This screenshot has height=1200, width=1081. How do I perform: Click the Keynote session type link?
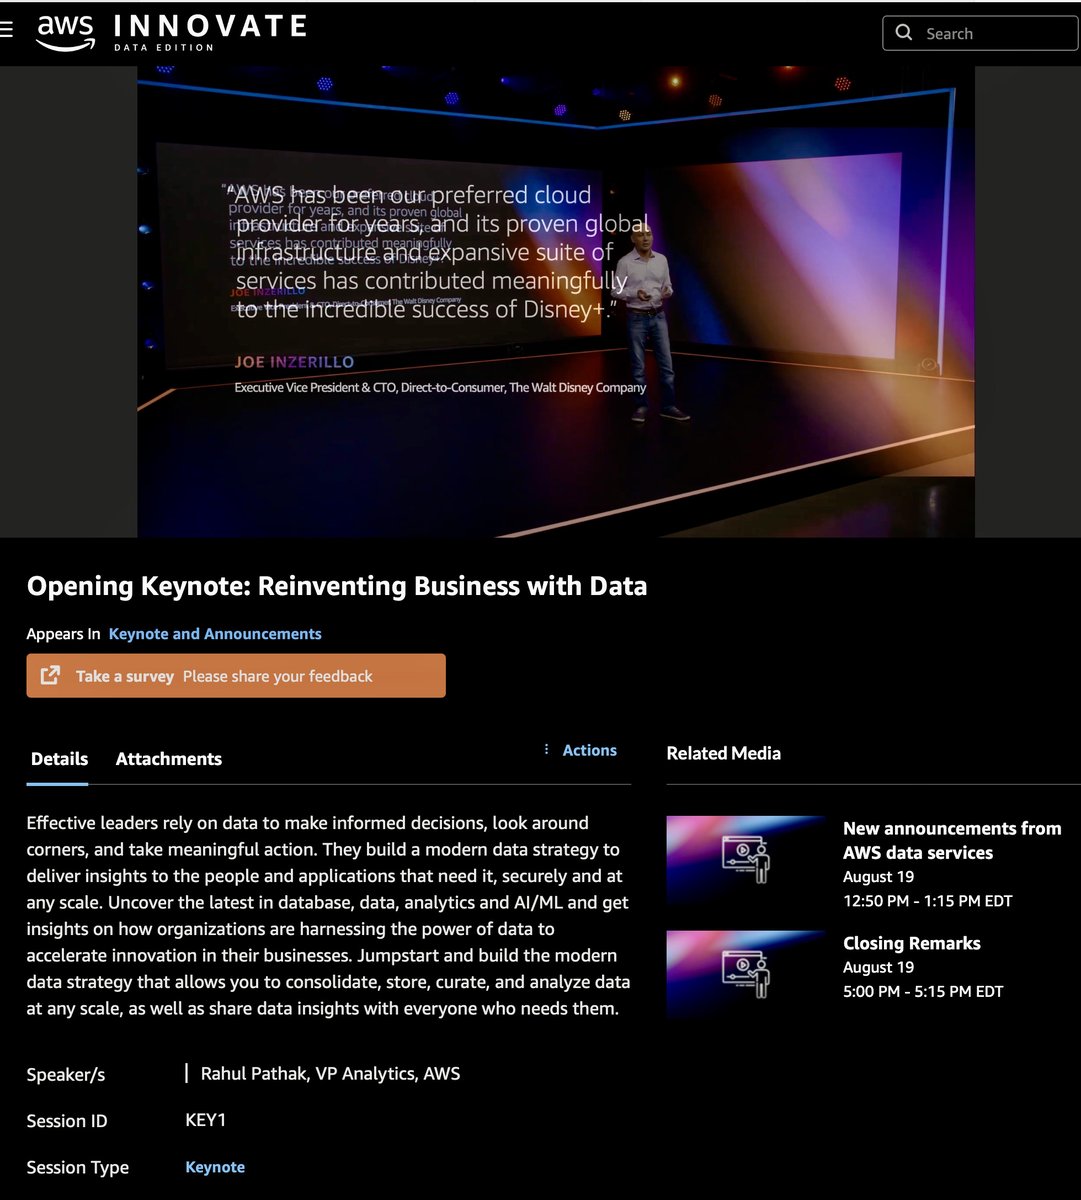click(215, 1167)
